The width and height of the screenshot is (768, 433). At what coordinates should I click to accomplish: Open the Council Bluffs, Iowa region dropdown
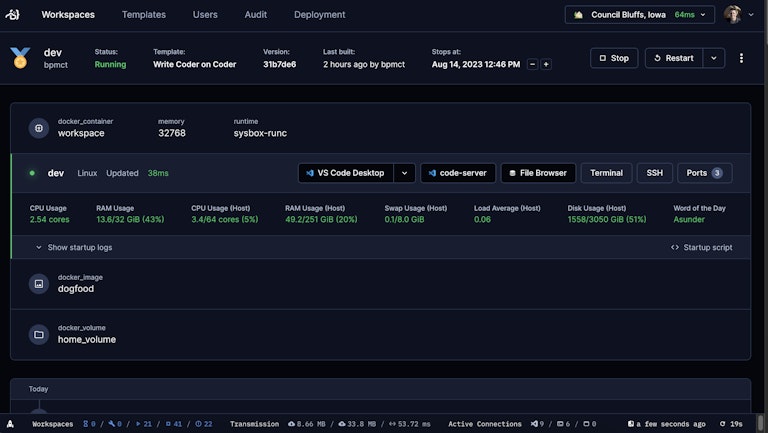(639, 15)
